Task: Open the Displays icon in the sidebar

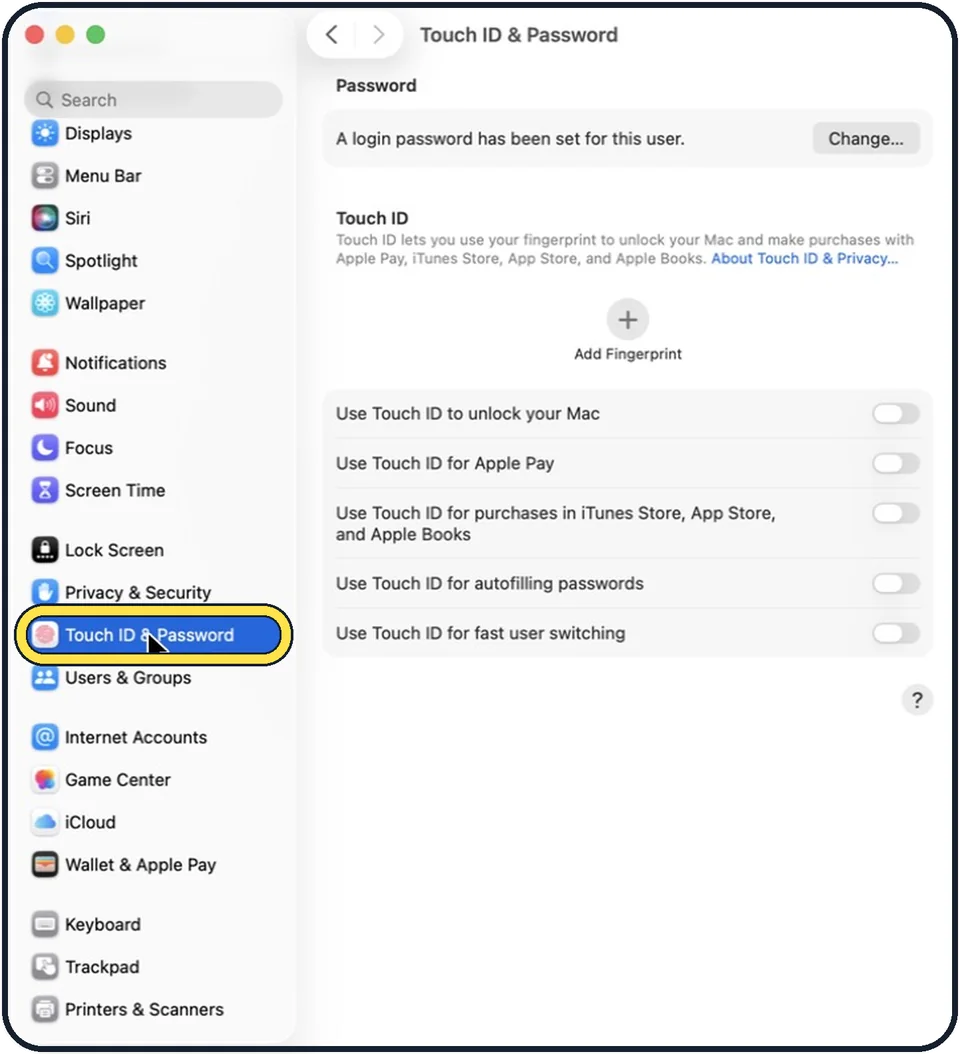Action: pyautogui.click(x=45, y=133)
